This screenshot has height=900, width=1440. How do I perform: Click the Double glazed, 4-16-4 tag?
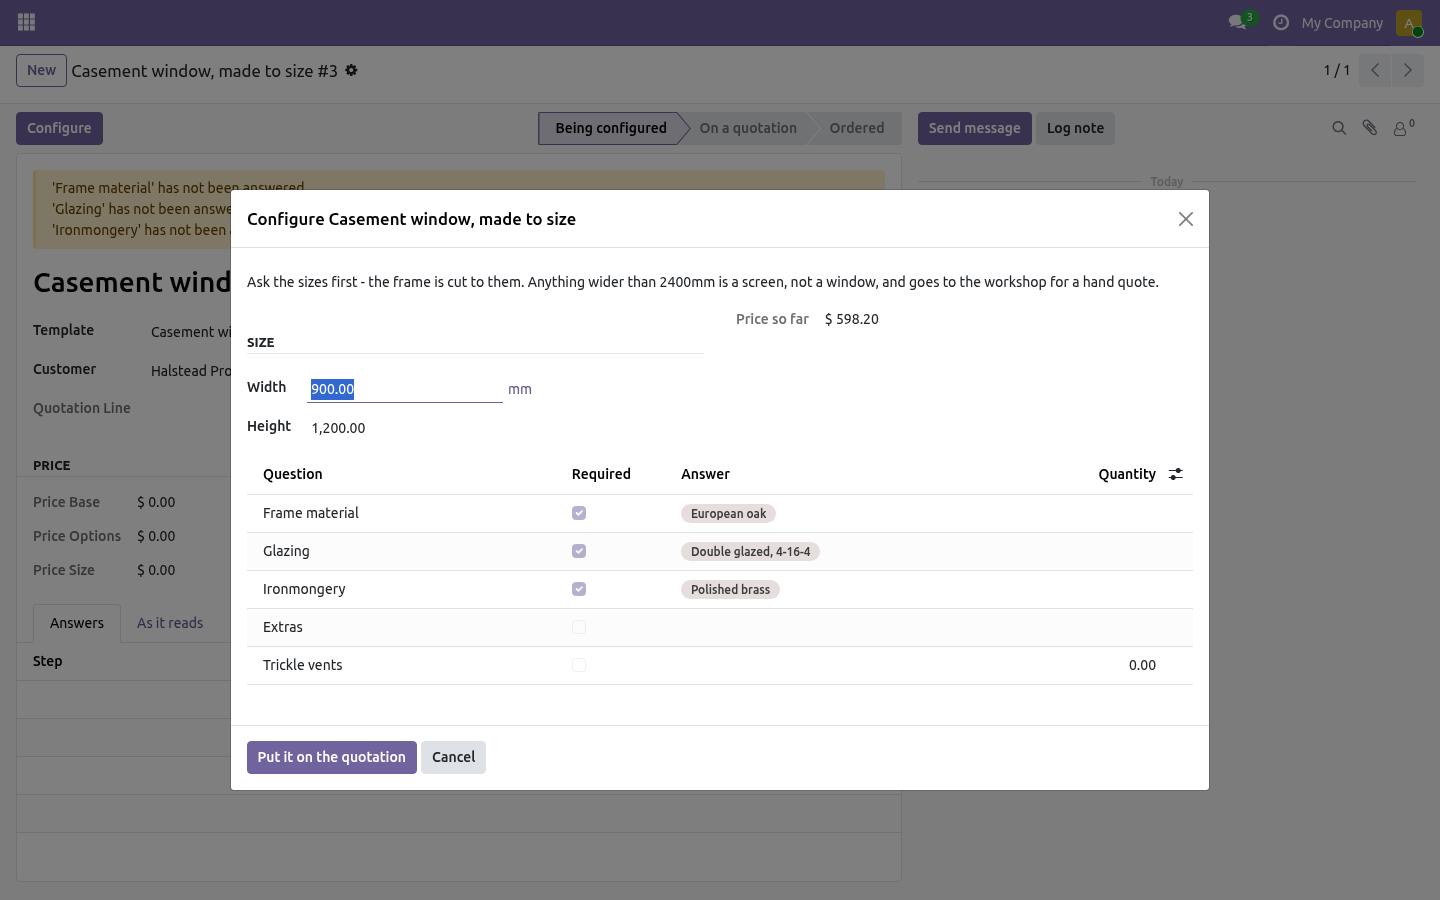[750, 551]
